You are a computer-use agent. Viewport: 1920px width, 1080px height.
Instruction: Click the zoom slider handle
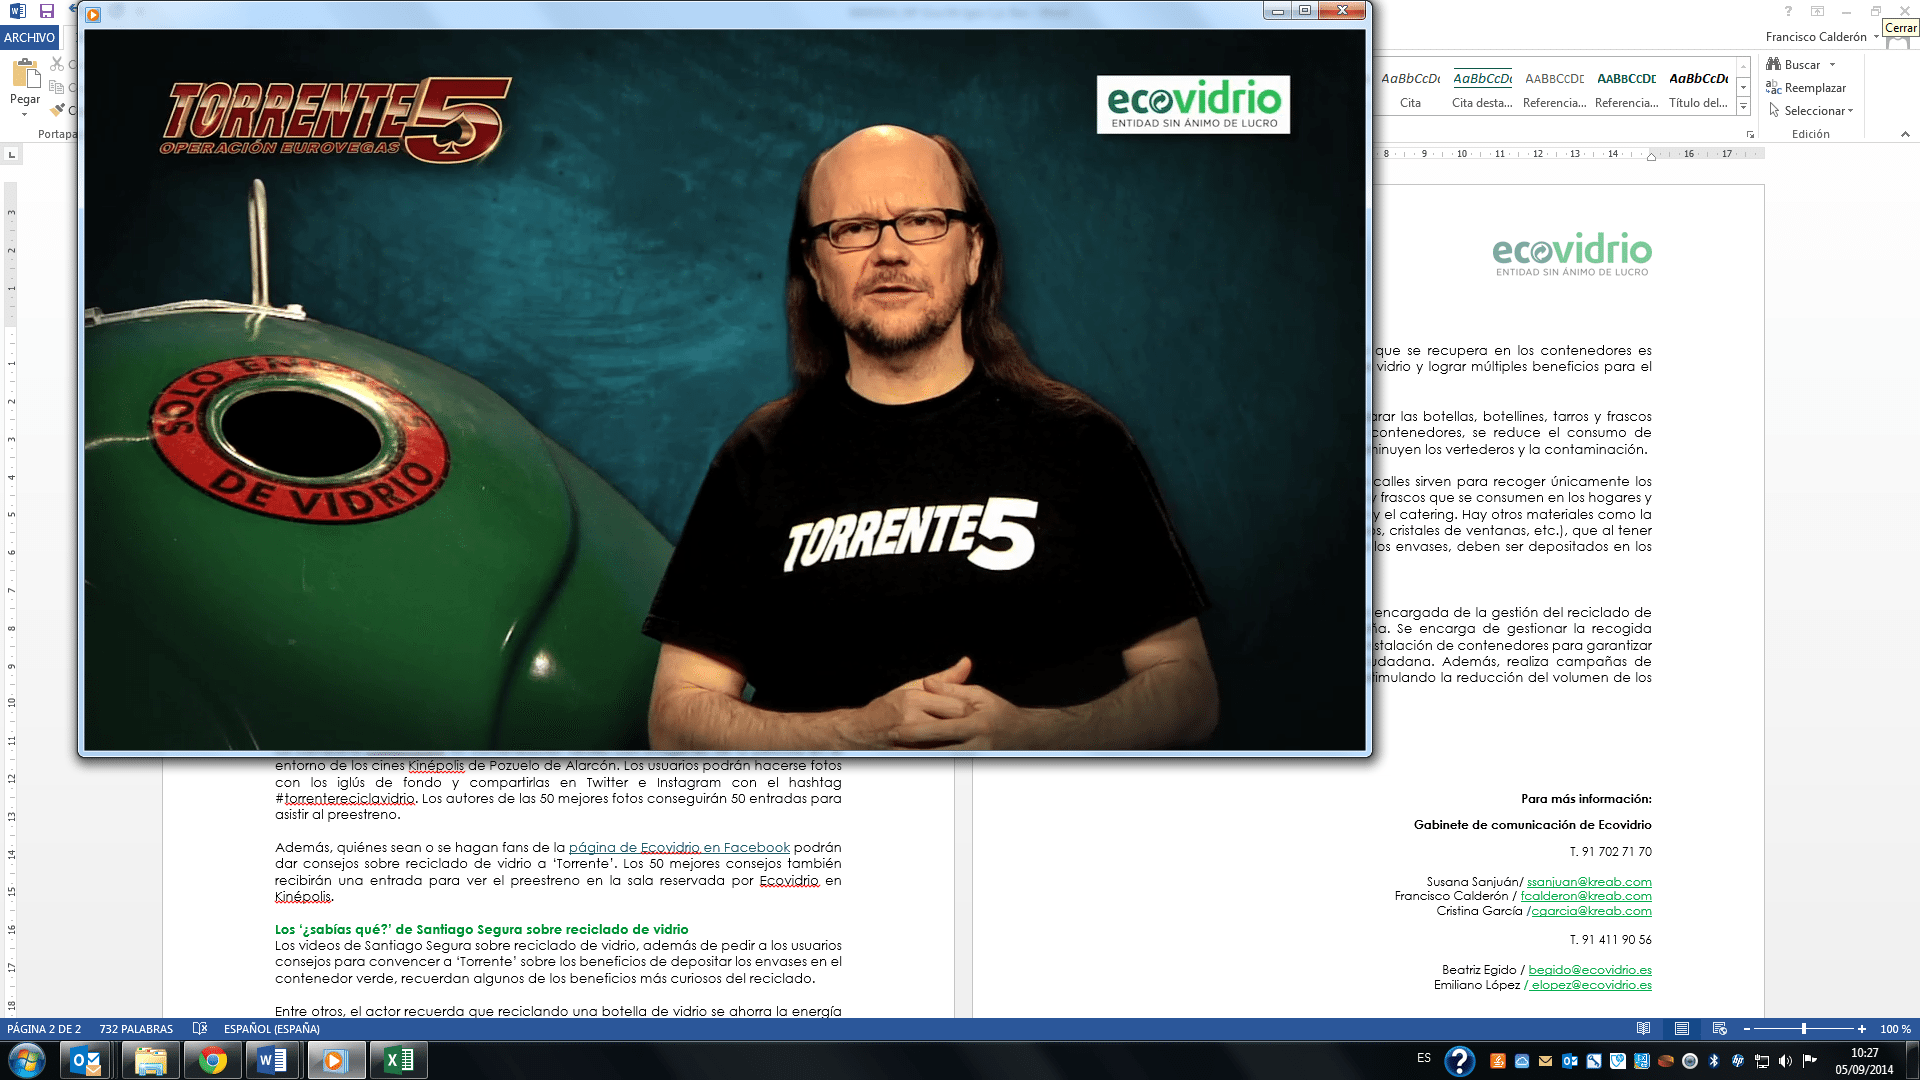click(1803, 1029)
